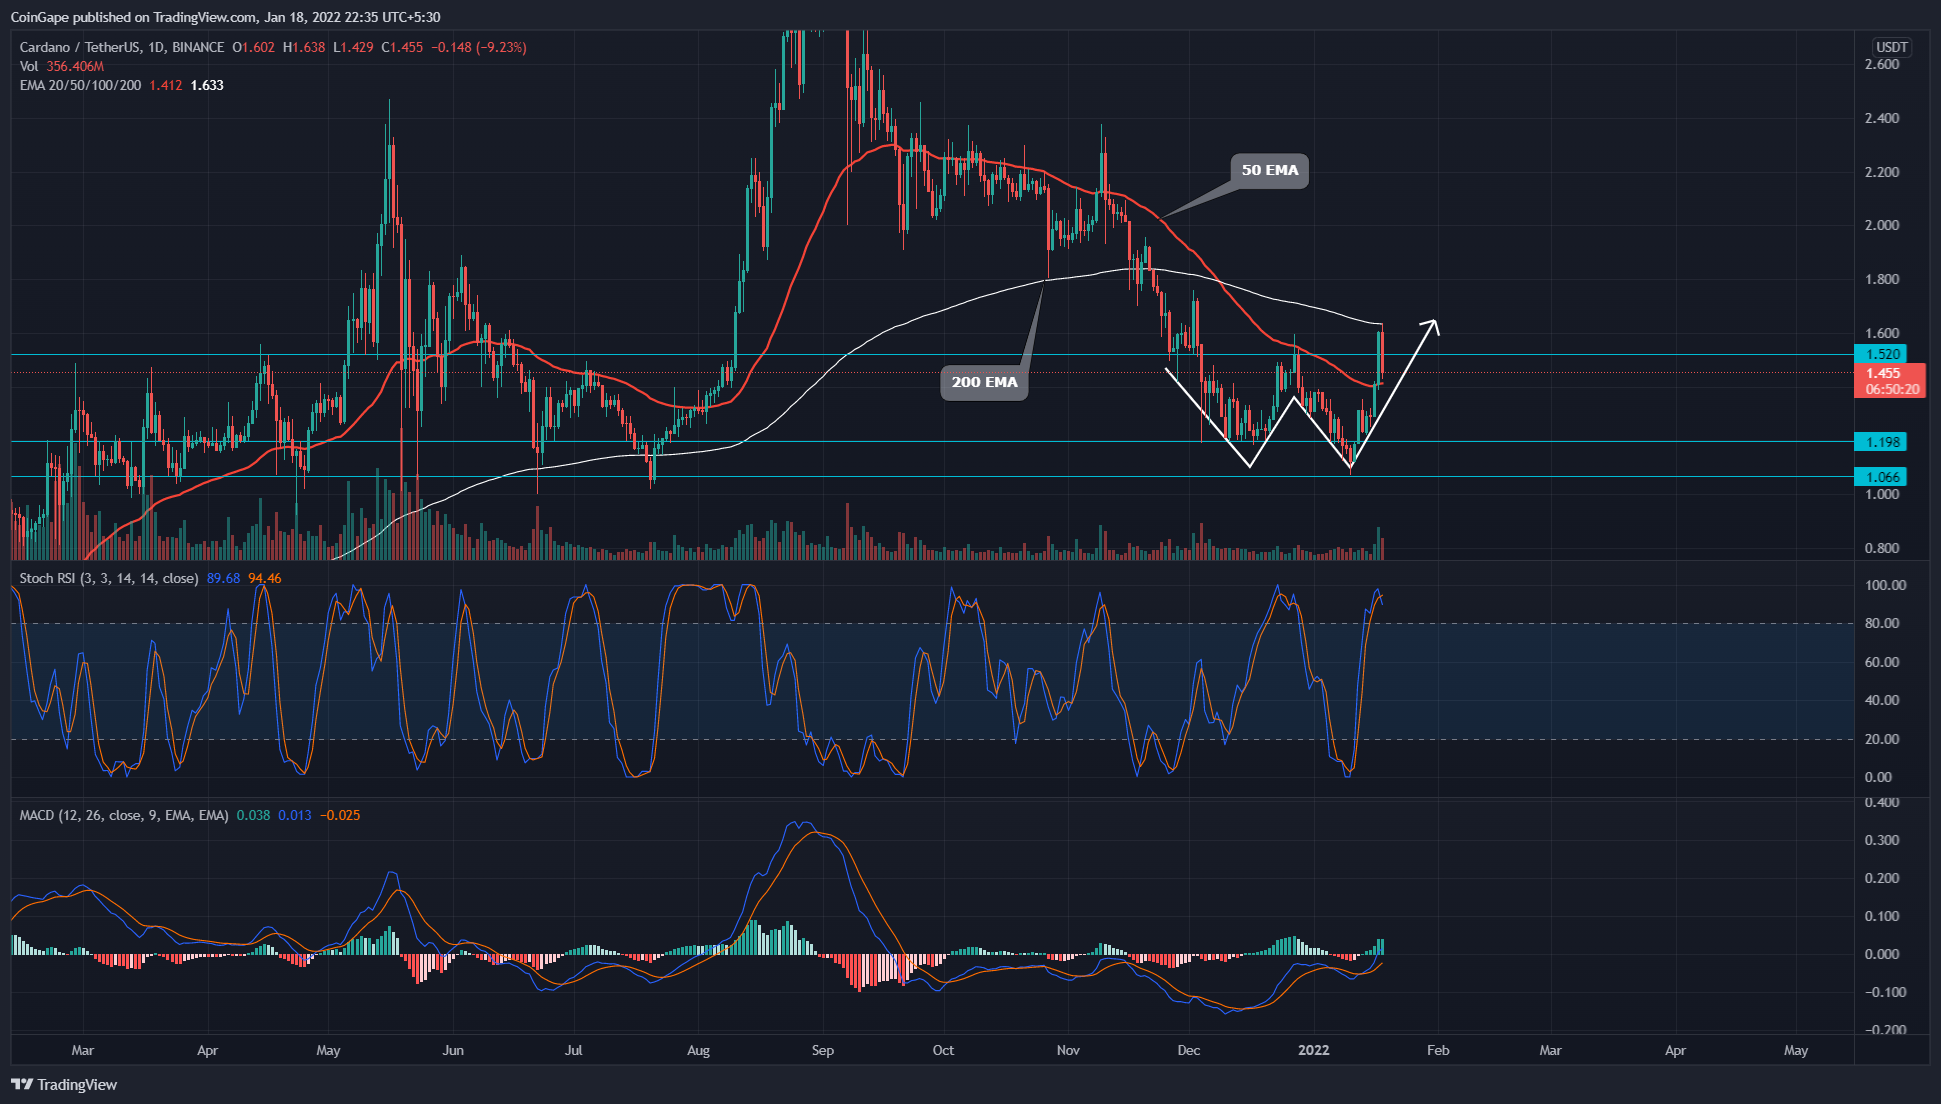Image resolution: width=1941 pixels, height=1104 pixels.
Task: Click the Vol indicator legend
Action: [x=29, y=66]
